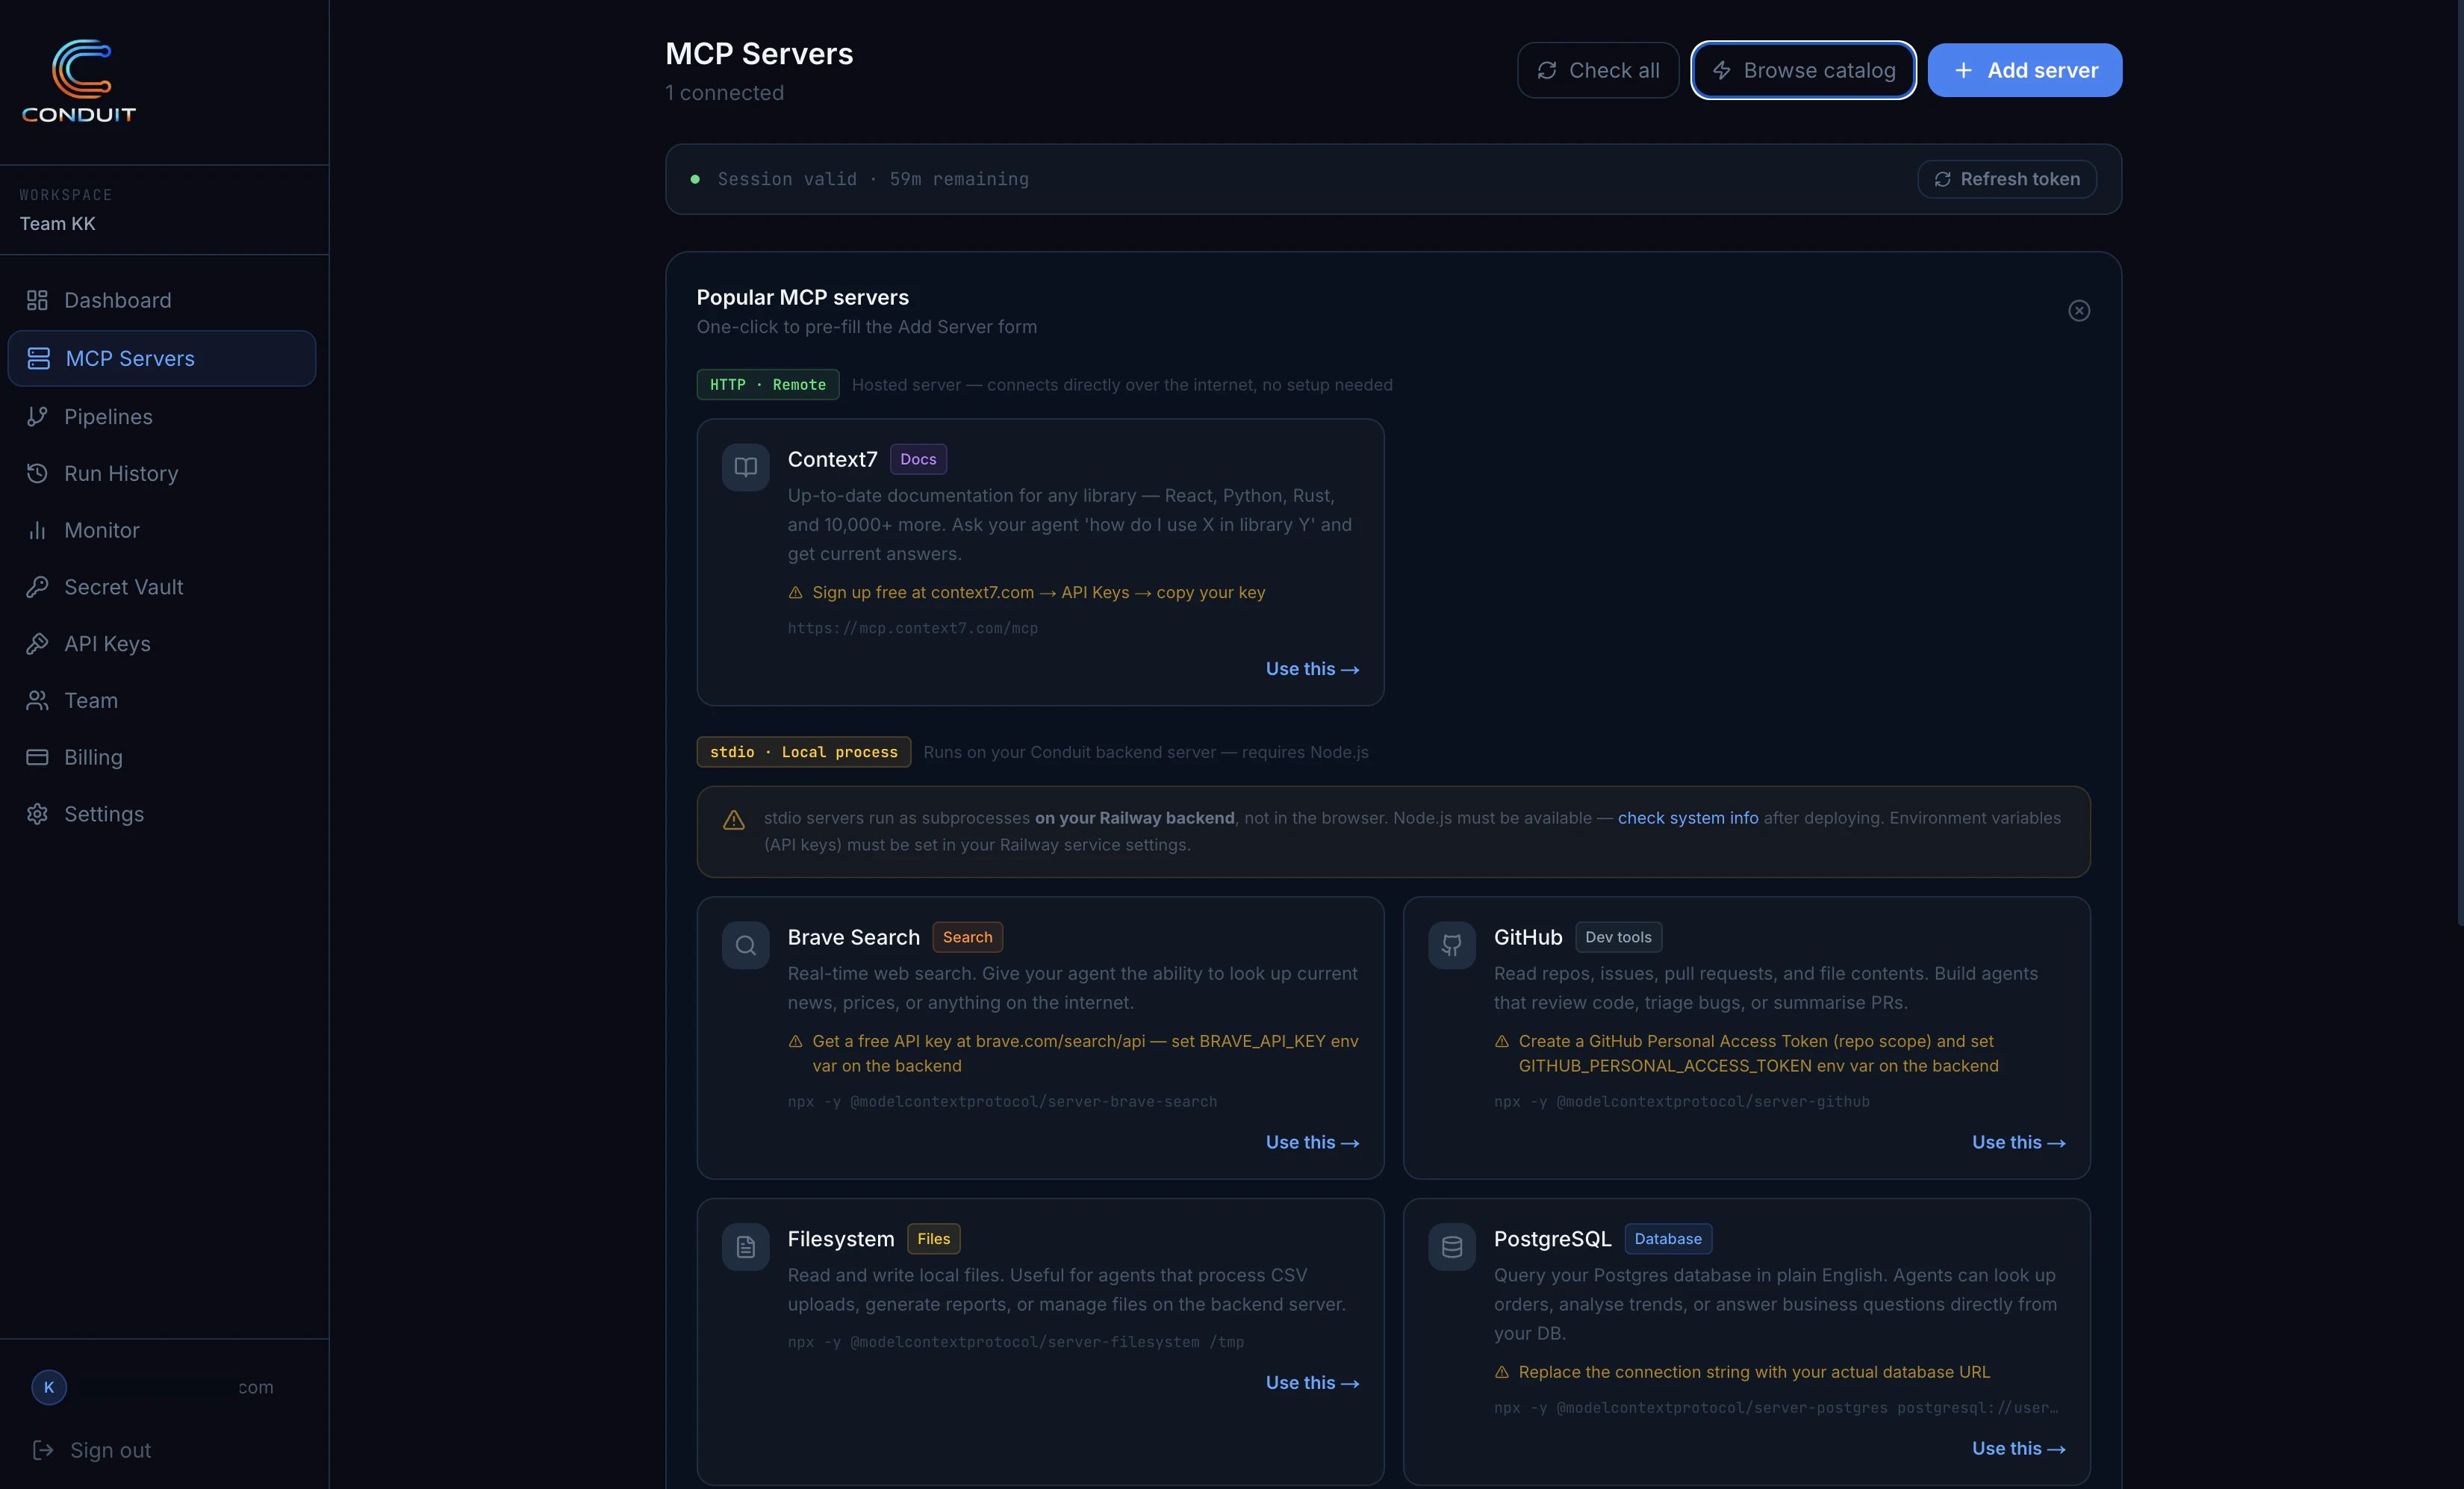Refresh the session token
The width and height of the screenshot is (2464, 1489).
click(2006, 179)
